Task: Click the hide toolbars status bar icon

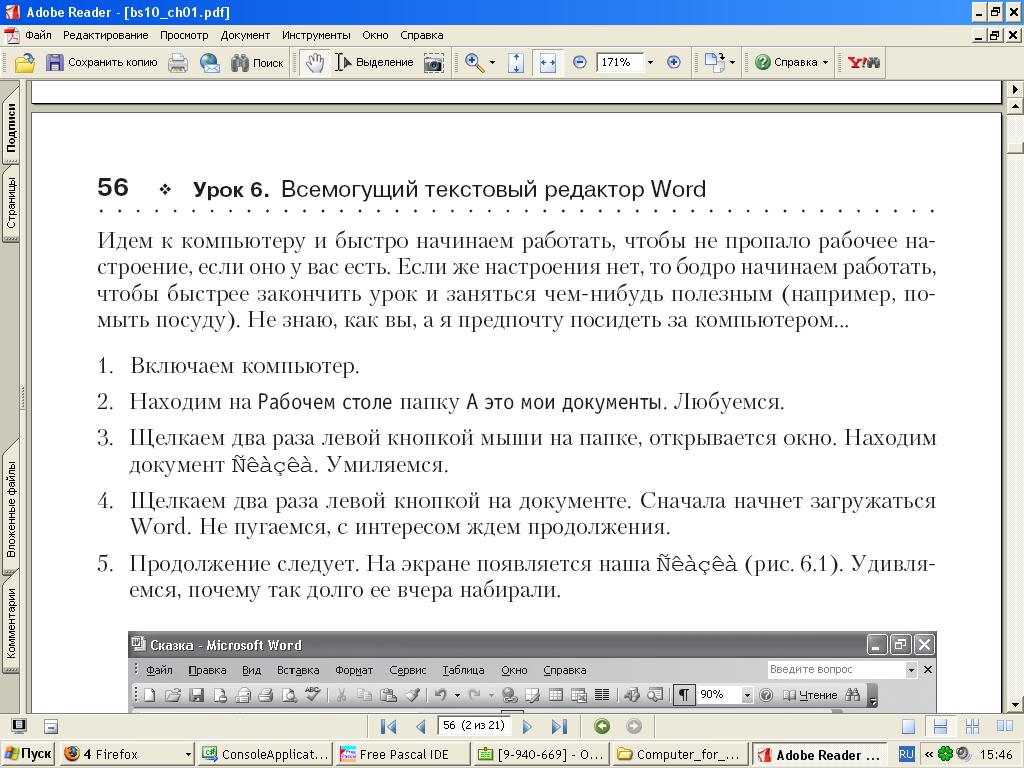Action: click(51, 726)
